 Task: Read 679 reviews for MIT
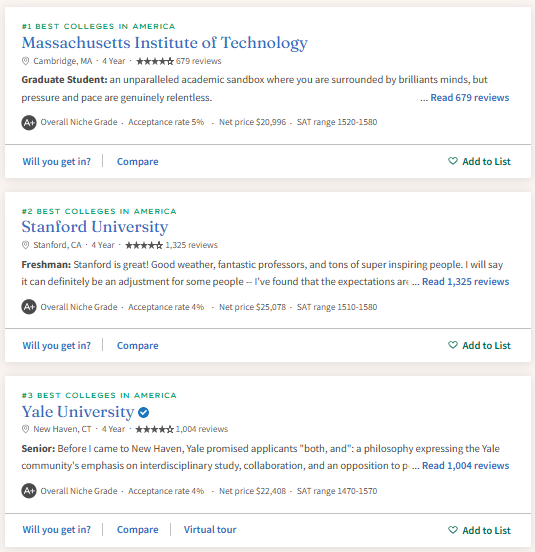470,98
